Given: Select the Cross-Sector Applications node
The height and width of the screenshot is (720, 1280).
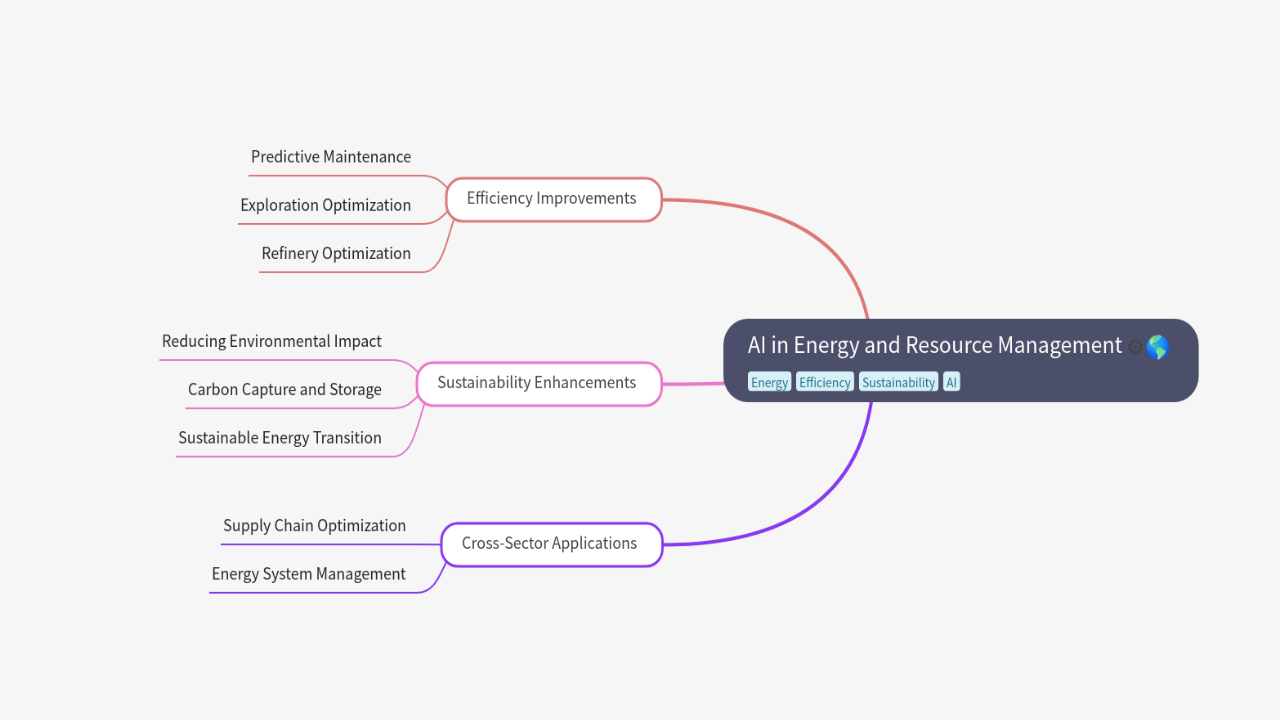Looking at the screenshot, I should [x=550, y=544].
